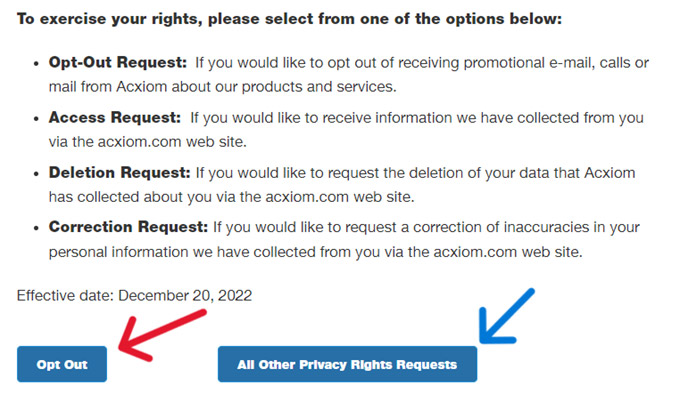This screenshot has width=680, height=417.
Task: Click 'acxiom.com' in the Access Request description
Action: [140, 142]
